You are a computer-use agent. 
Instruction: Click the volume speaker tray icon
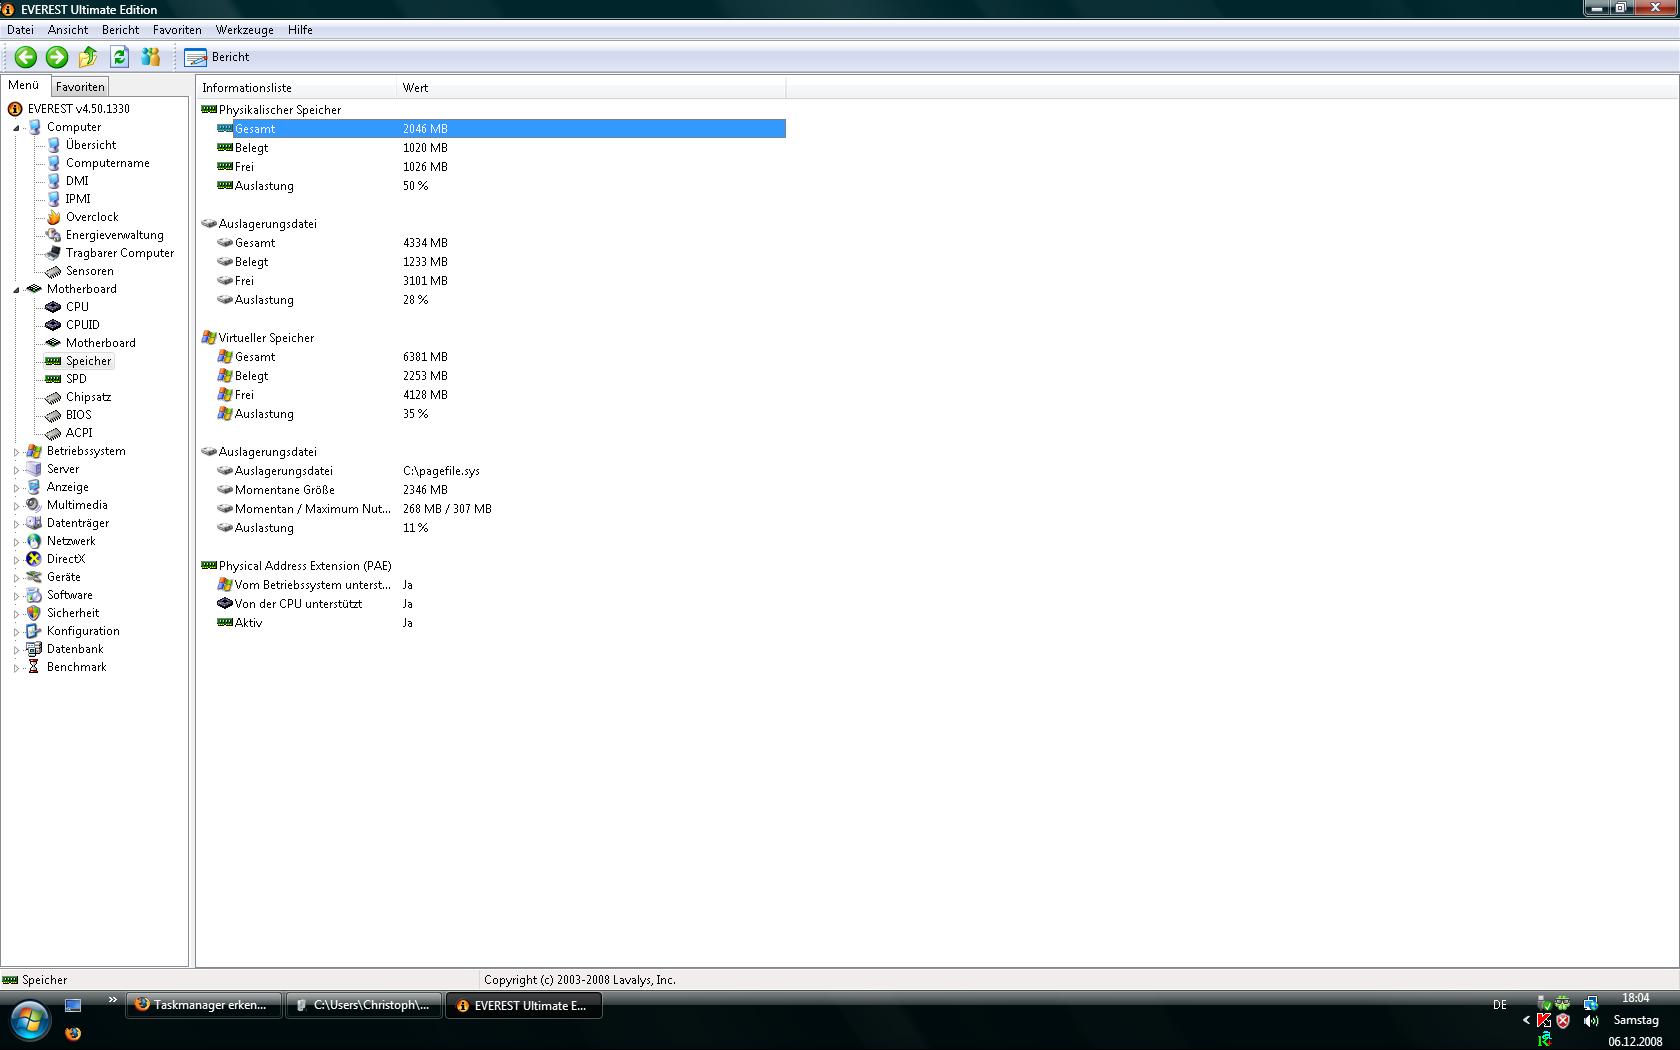1591,1021
